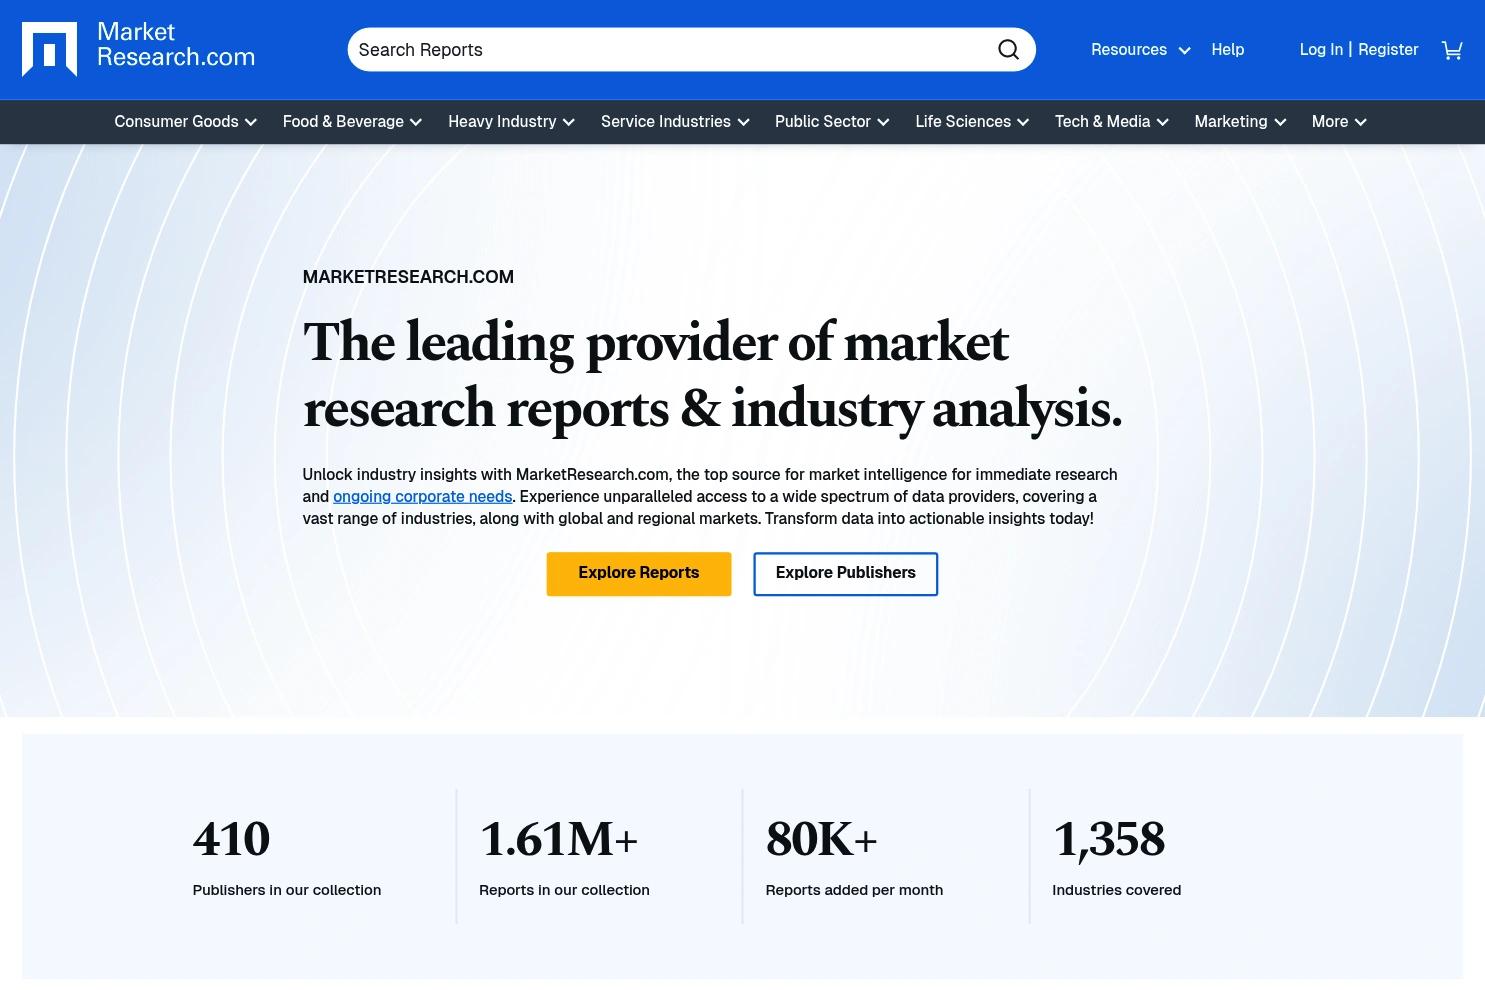The width and height of the screenshot is (1485, 990).
Task: Click the 'Publishers in our collection' label
Action: (287, 890)
